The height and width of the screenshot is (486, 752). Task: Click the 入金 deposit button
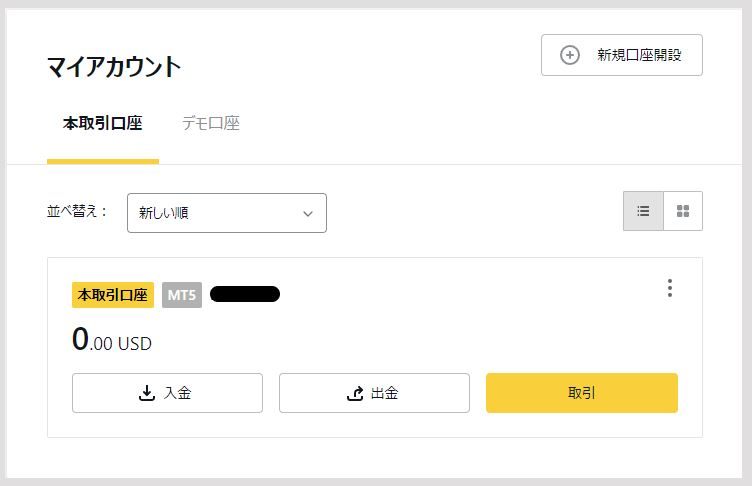[x=167, y=393]
